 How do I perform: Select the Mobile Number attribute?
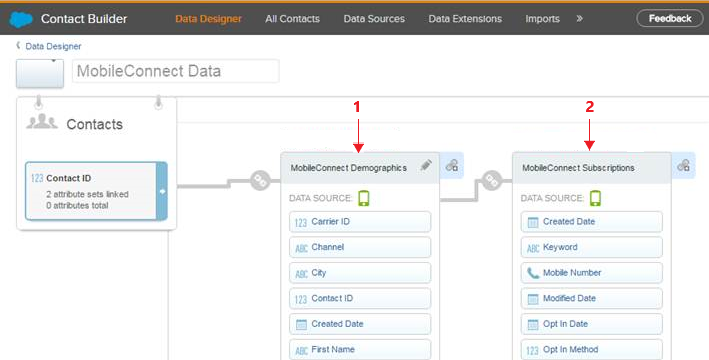591,273
